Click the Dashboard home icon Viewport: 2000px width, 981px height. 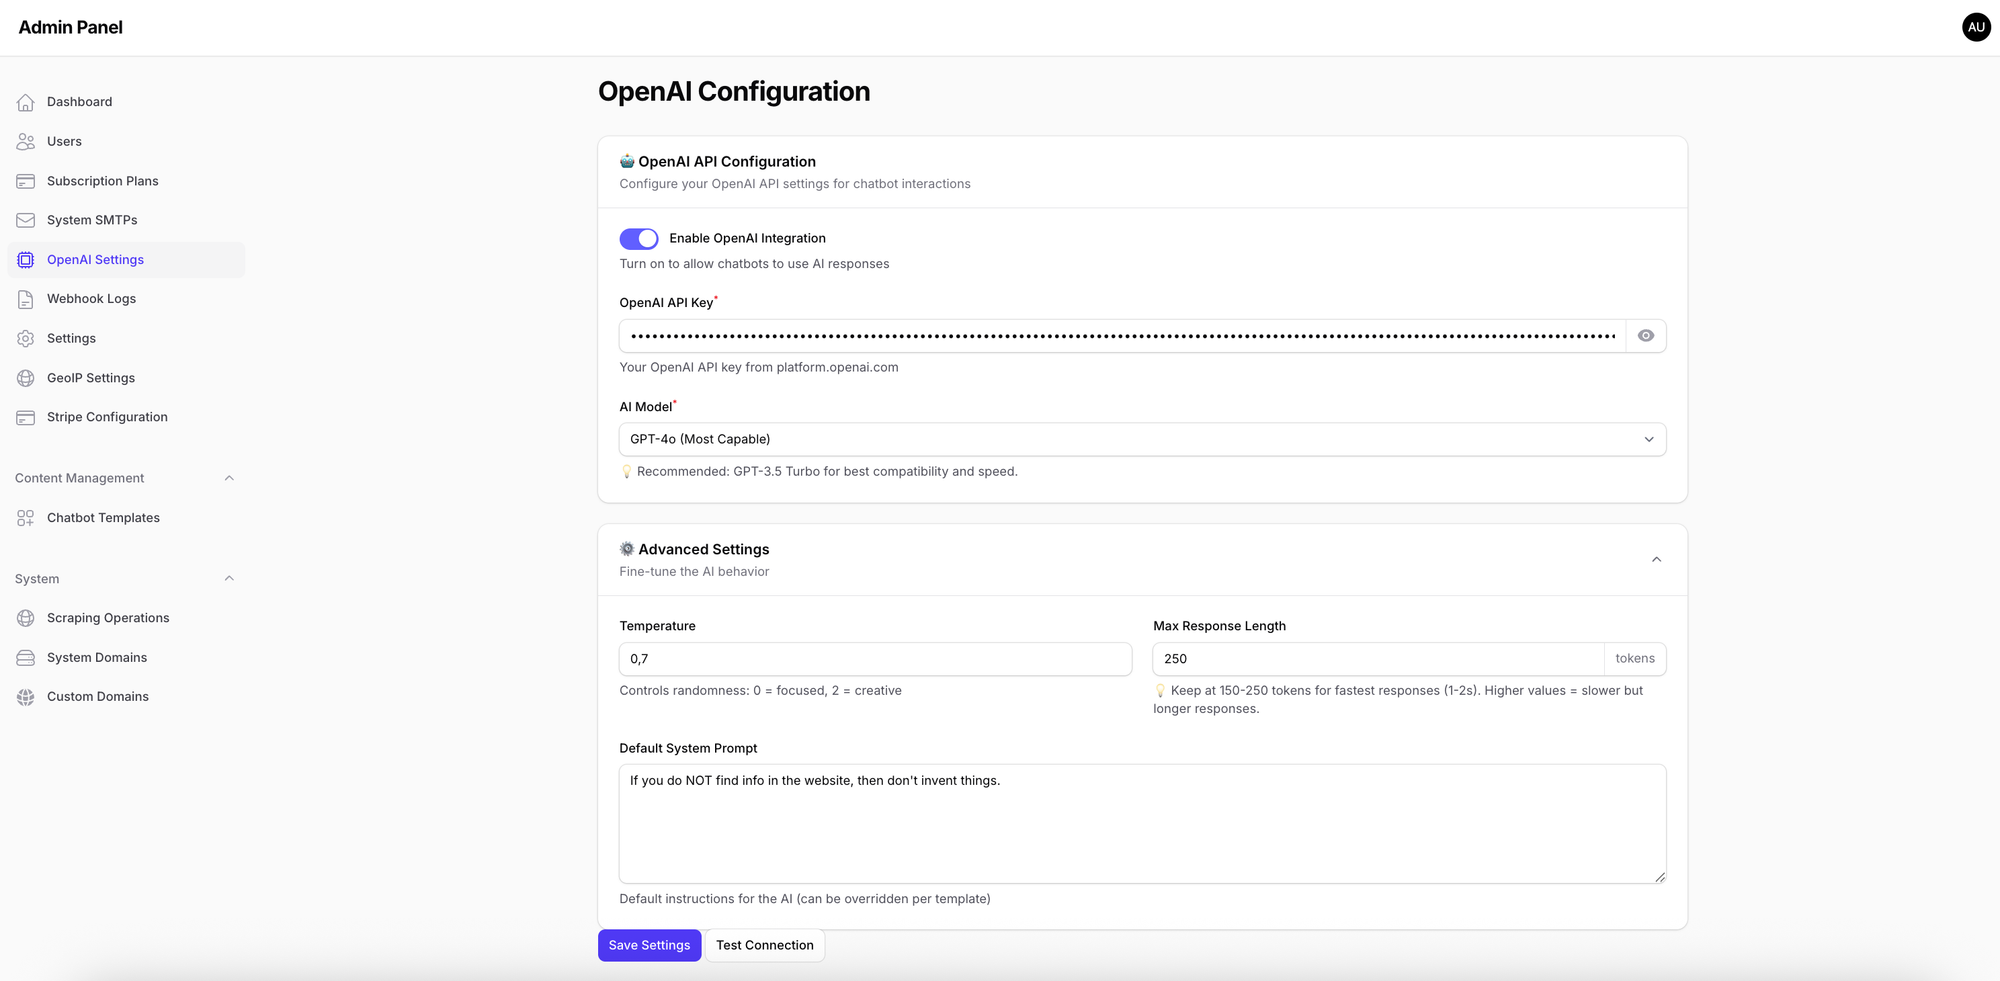point(26,102)
